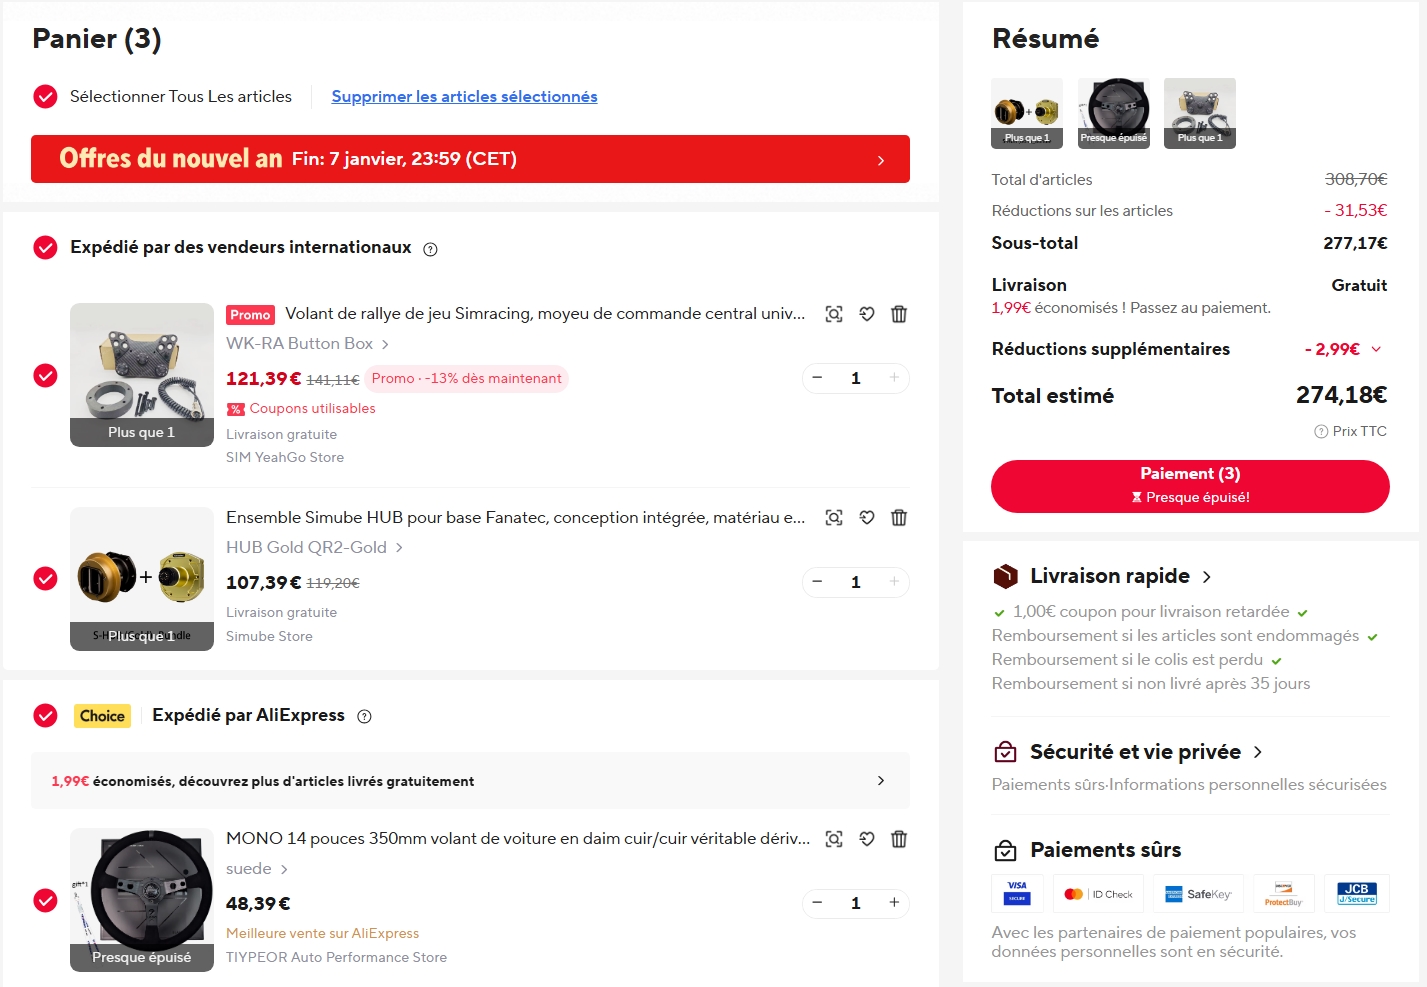The height and width of the screenshot is (987, 1427).
Task: Click the info icon beside 'Expédié par AliExpress'
Action: 365,716
